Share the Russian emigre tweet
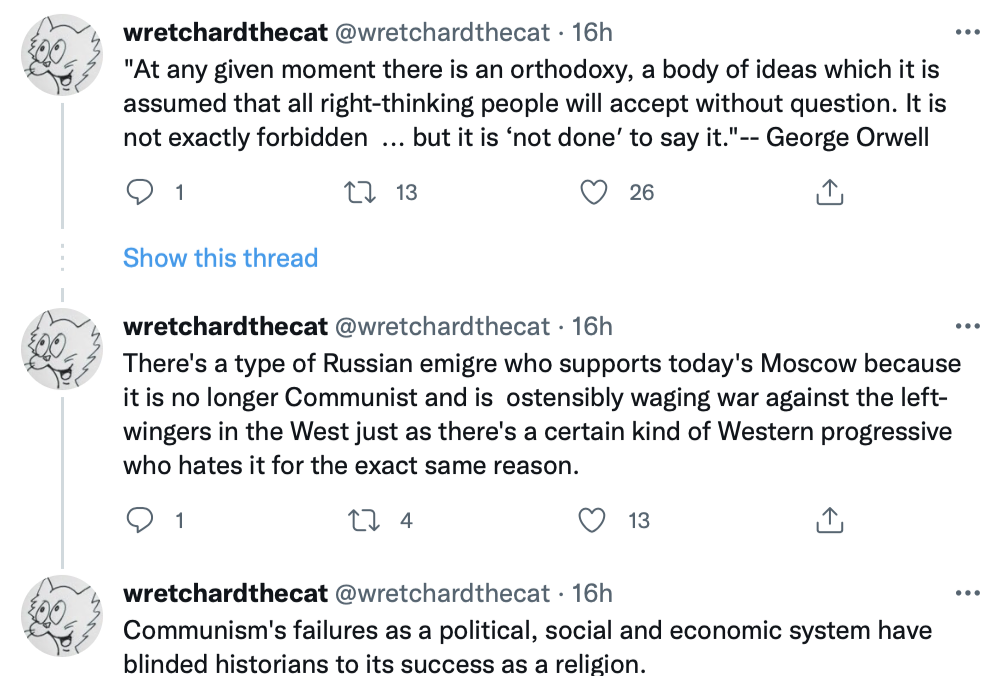This screenshot has width=1000, height=676. [x=829, y=520]
